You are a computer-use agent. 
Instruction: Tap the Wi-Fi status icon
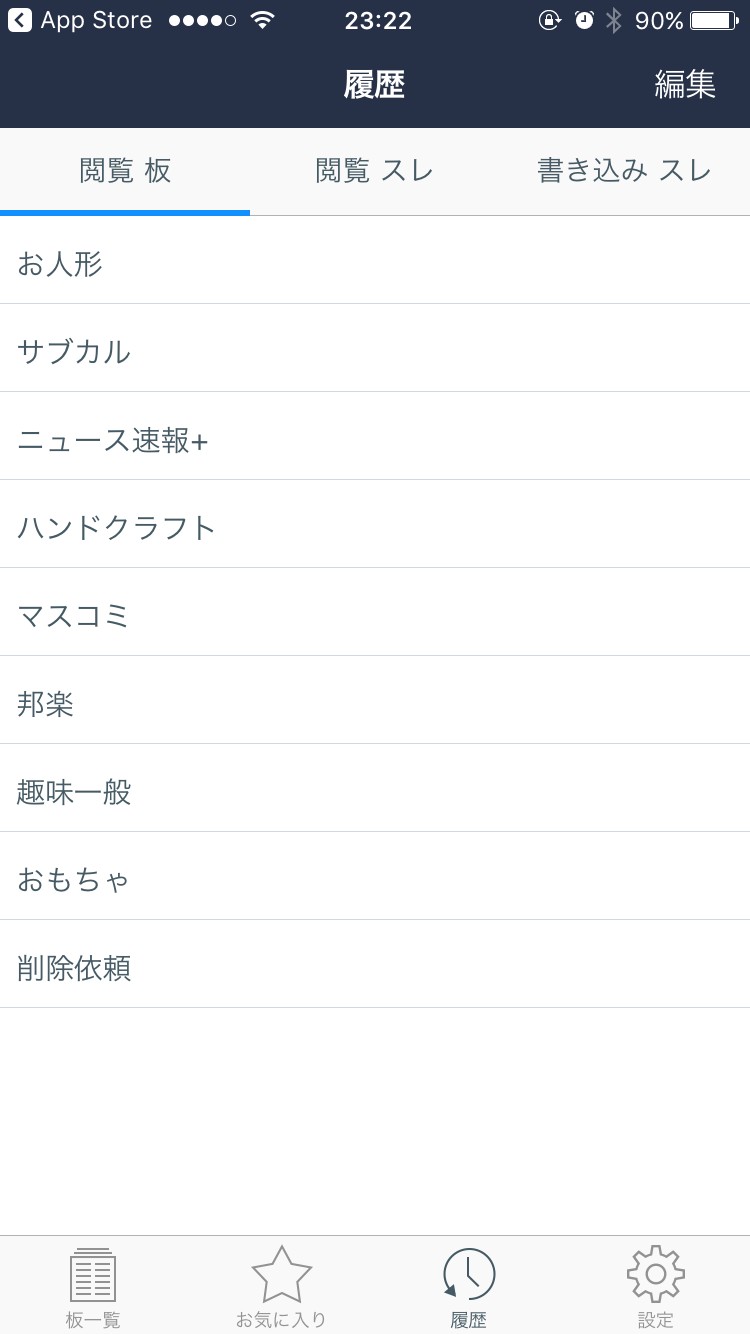[x=262, y=20]
